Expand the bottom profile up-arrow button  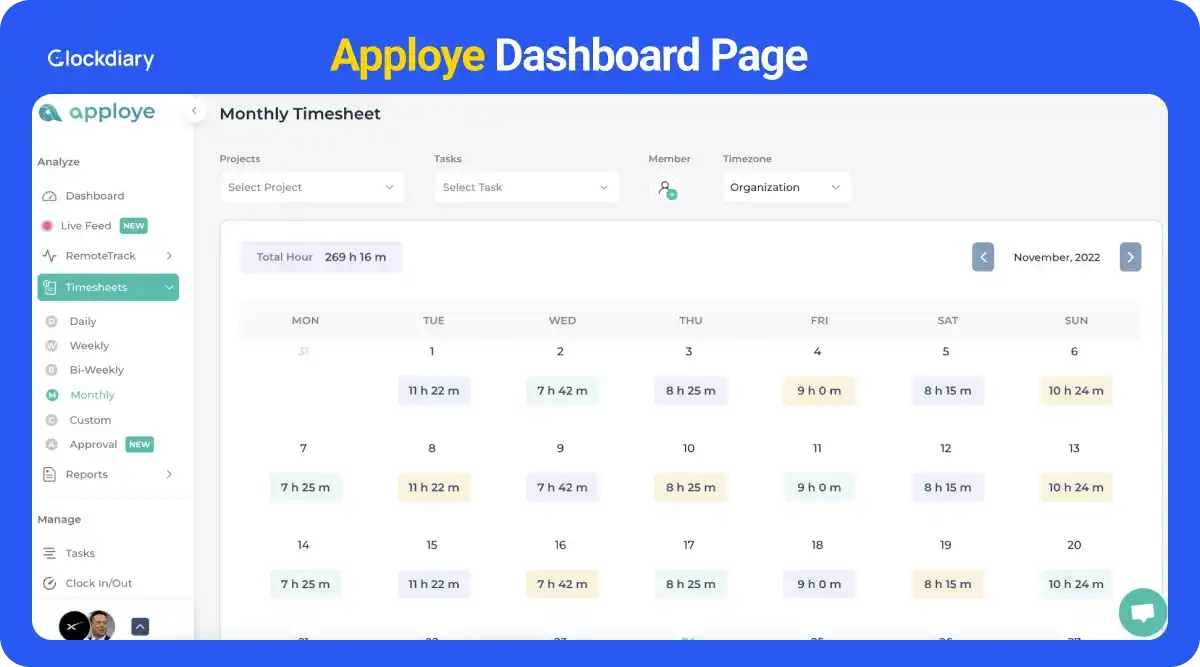coord(140,626)
